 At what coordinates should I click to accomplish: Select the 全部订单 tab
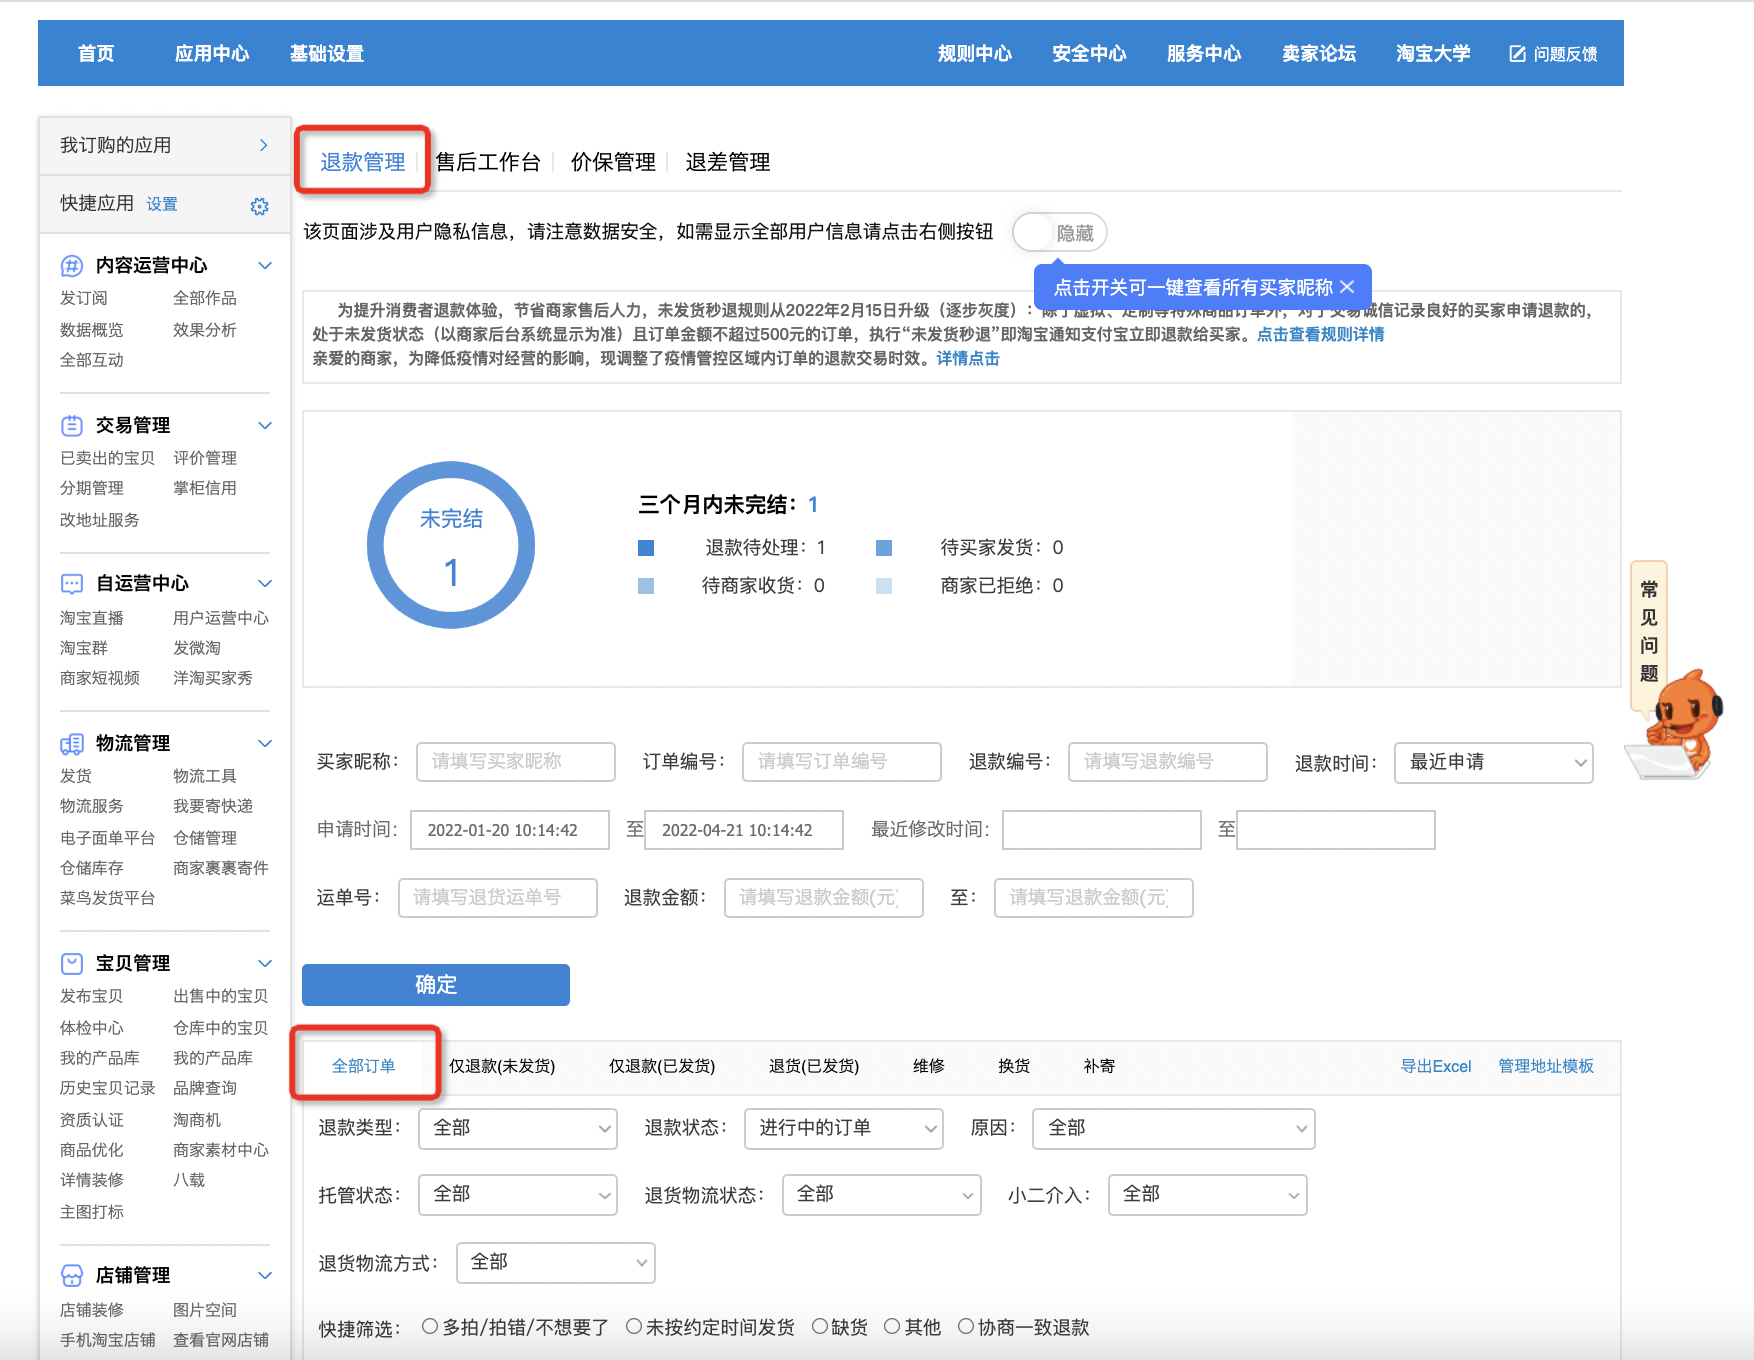363,1066
